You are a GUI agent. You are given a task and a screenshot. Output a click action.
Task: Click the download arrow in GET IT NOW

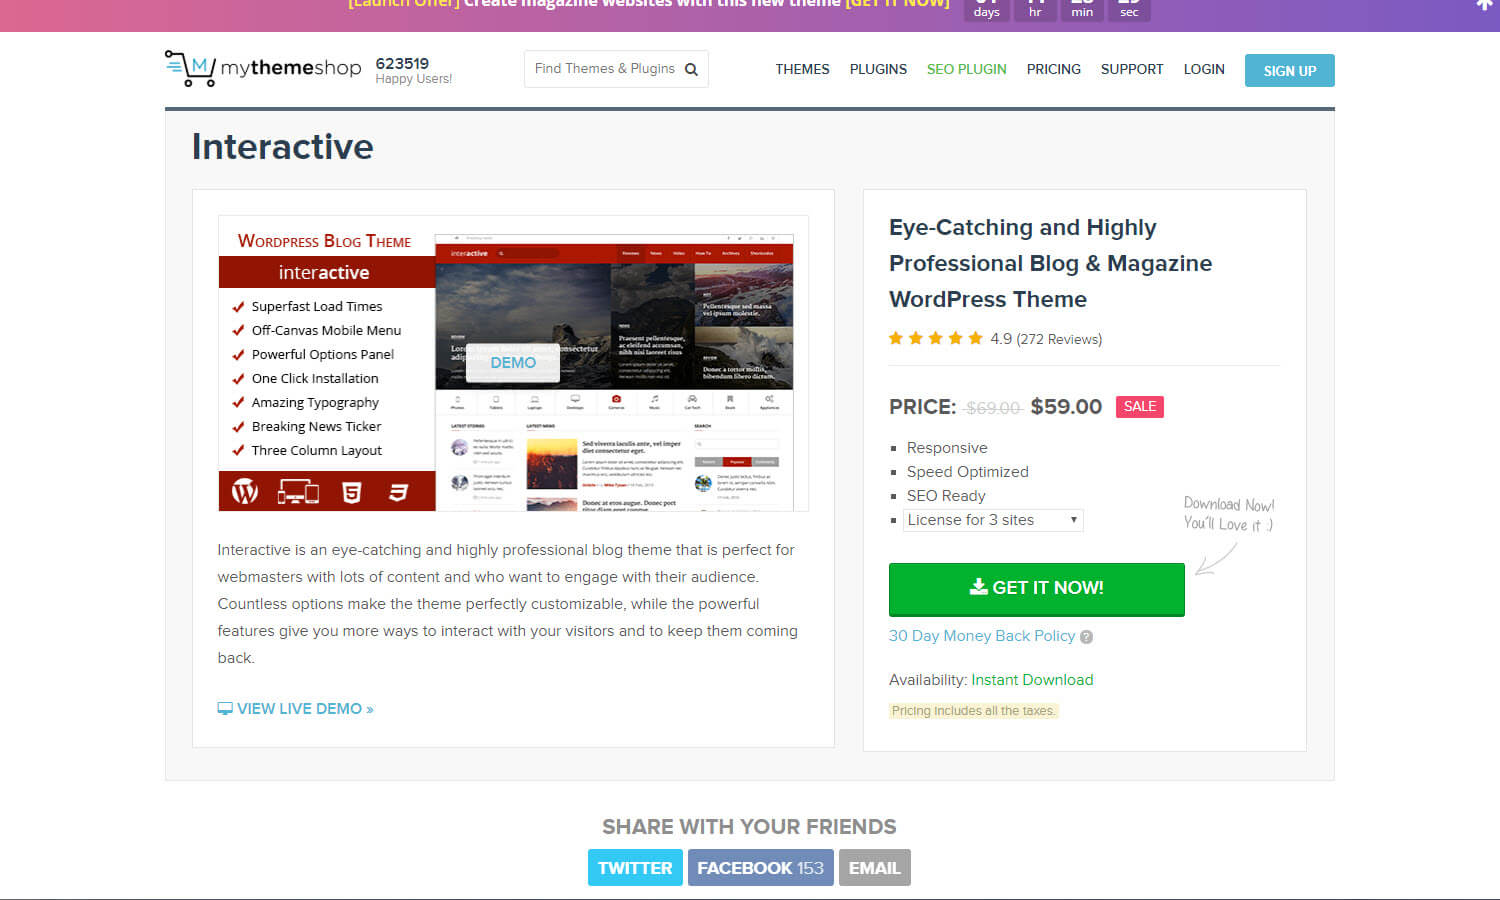click(978, 587)
